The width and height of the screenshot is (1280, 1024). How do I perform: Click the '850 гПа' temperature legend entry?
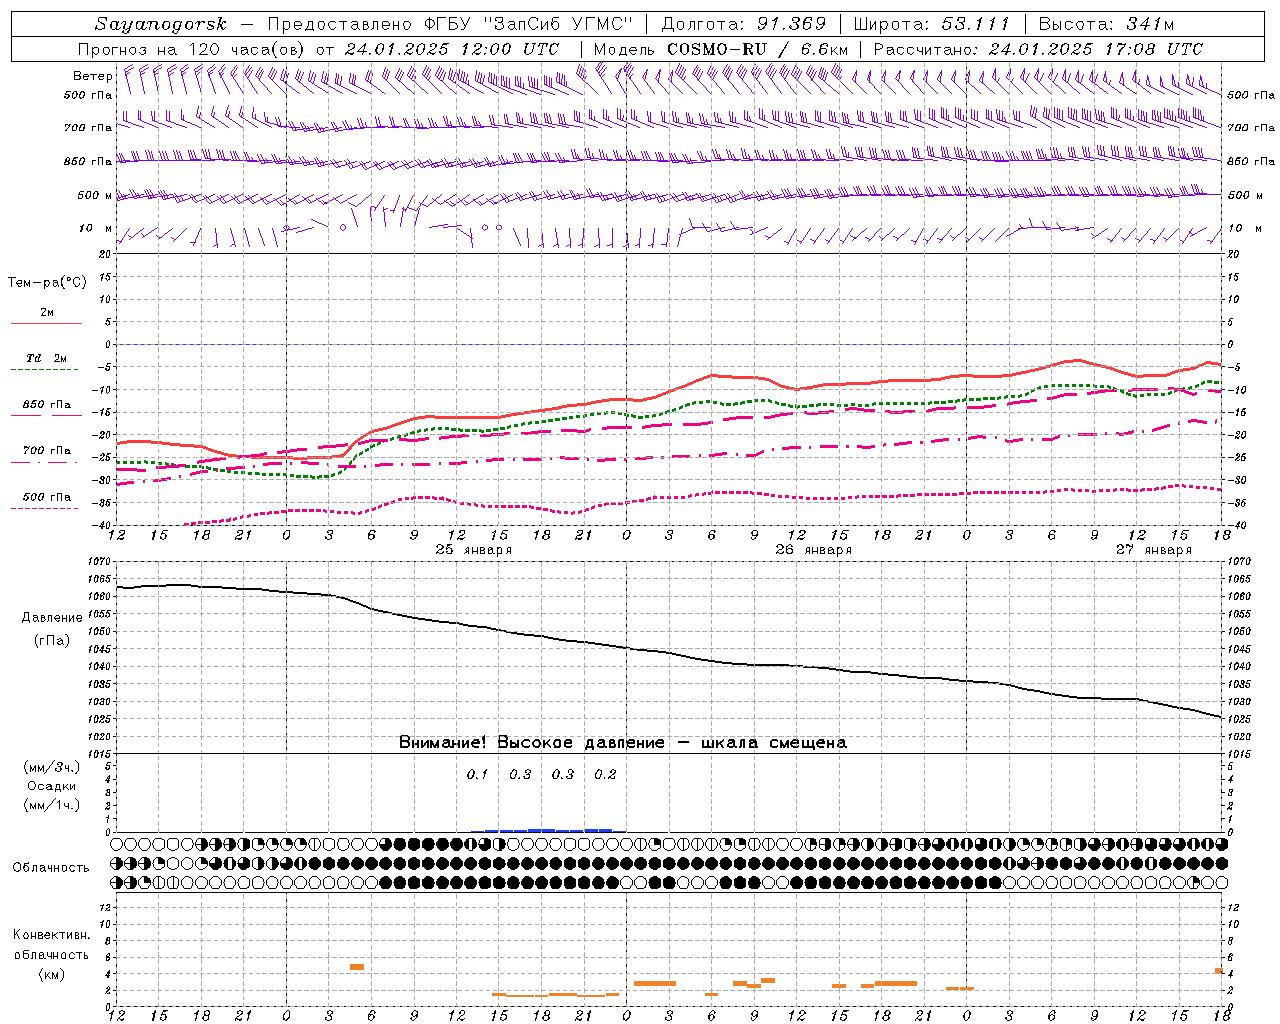pos(47,405)
